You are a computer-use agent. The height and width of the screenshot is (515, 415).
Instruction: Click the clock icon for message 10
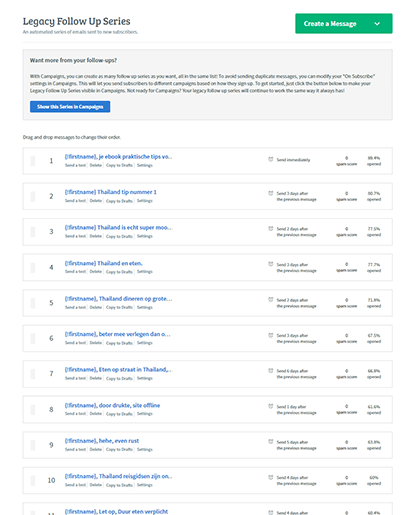click(x=271, y=477)
